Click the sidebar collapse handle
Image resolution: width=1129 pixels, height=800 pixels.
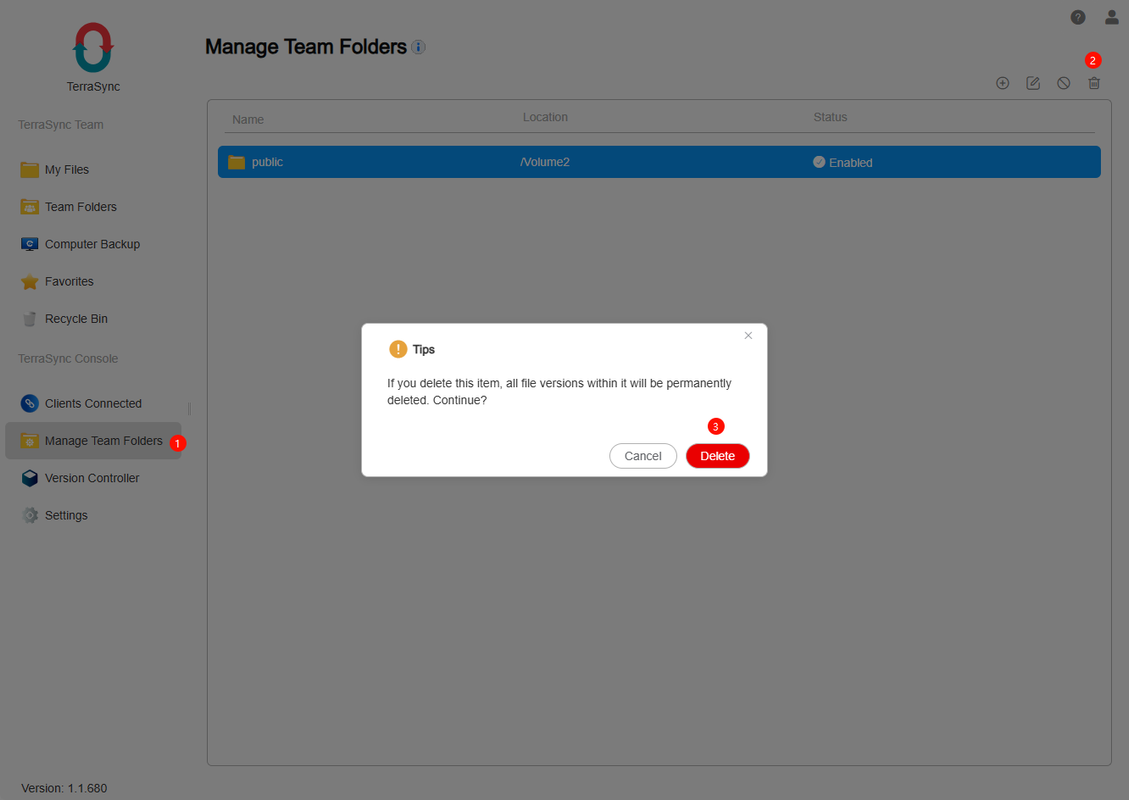click(189, 408)
